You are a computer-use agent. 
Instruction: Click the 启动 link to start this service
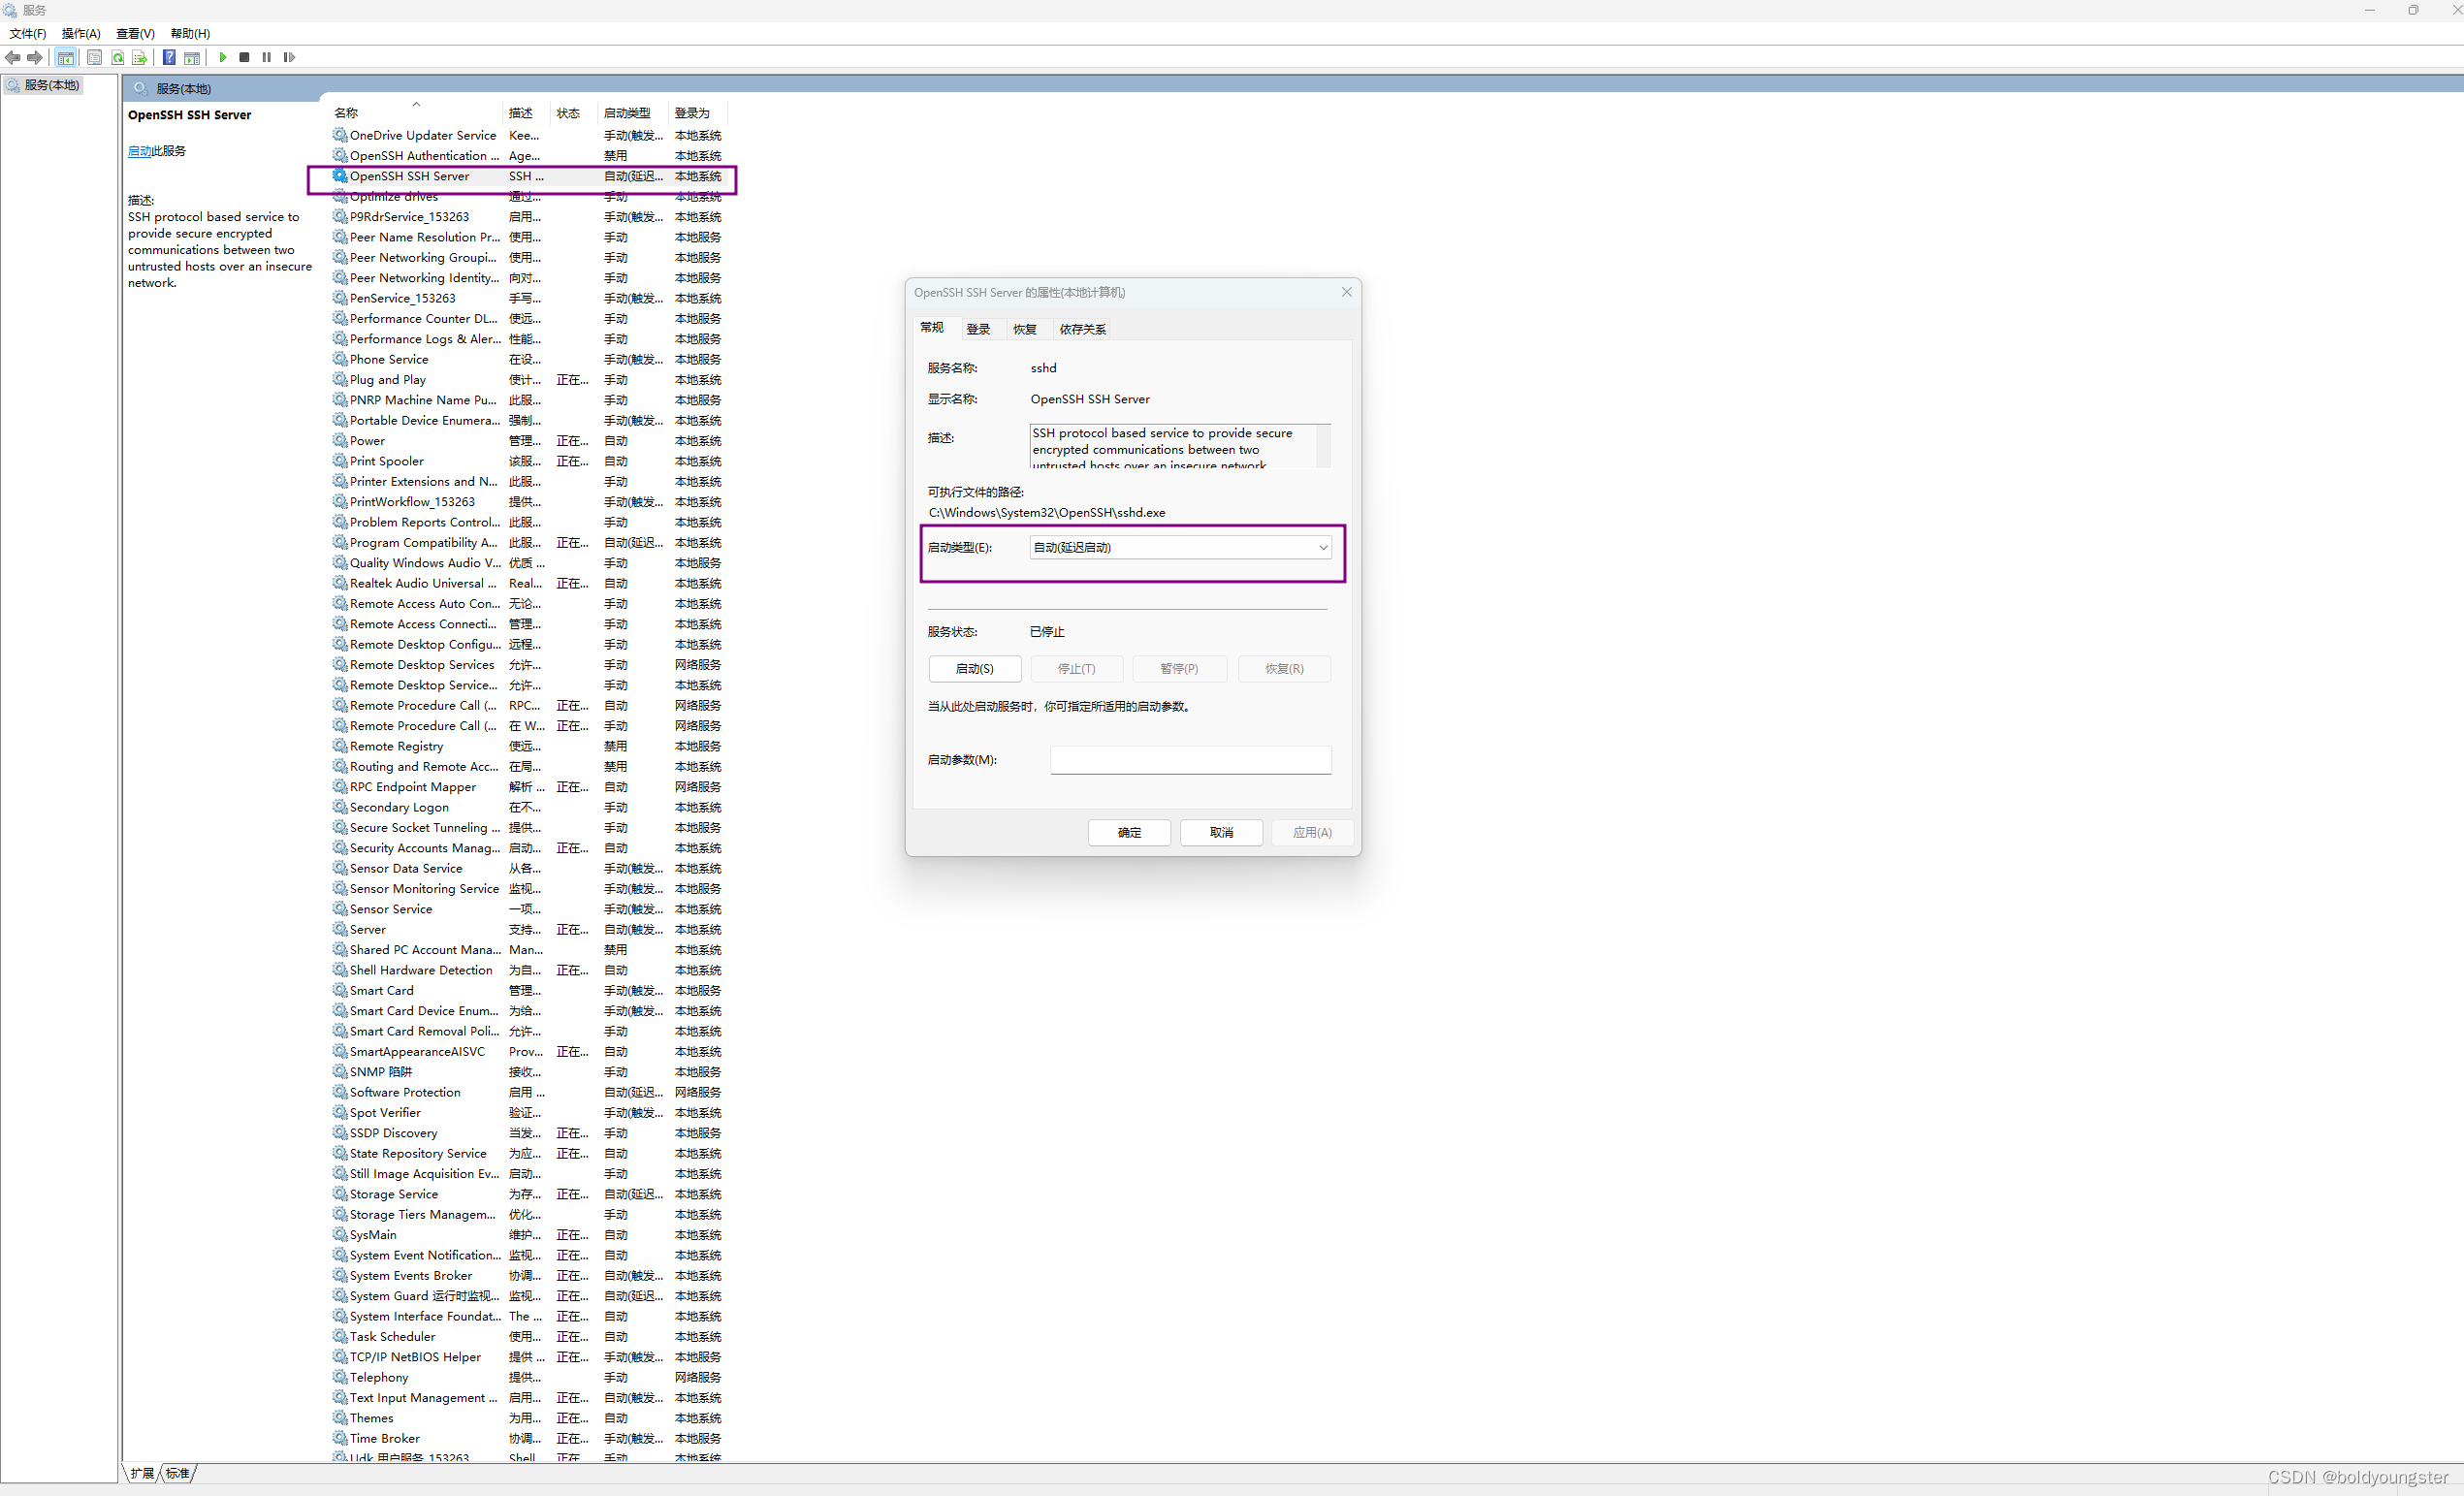tap(139, 152)
